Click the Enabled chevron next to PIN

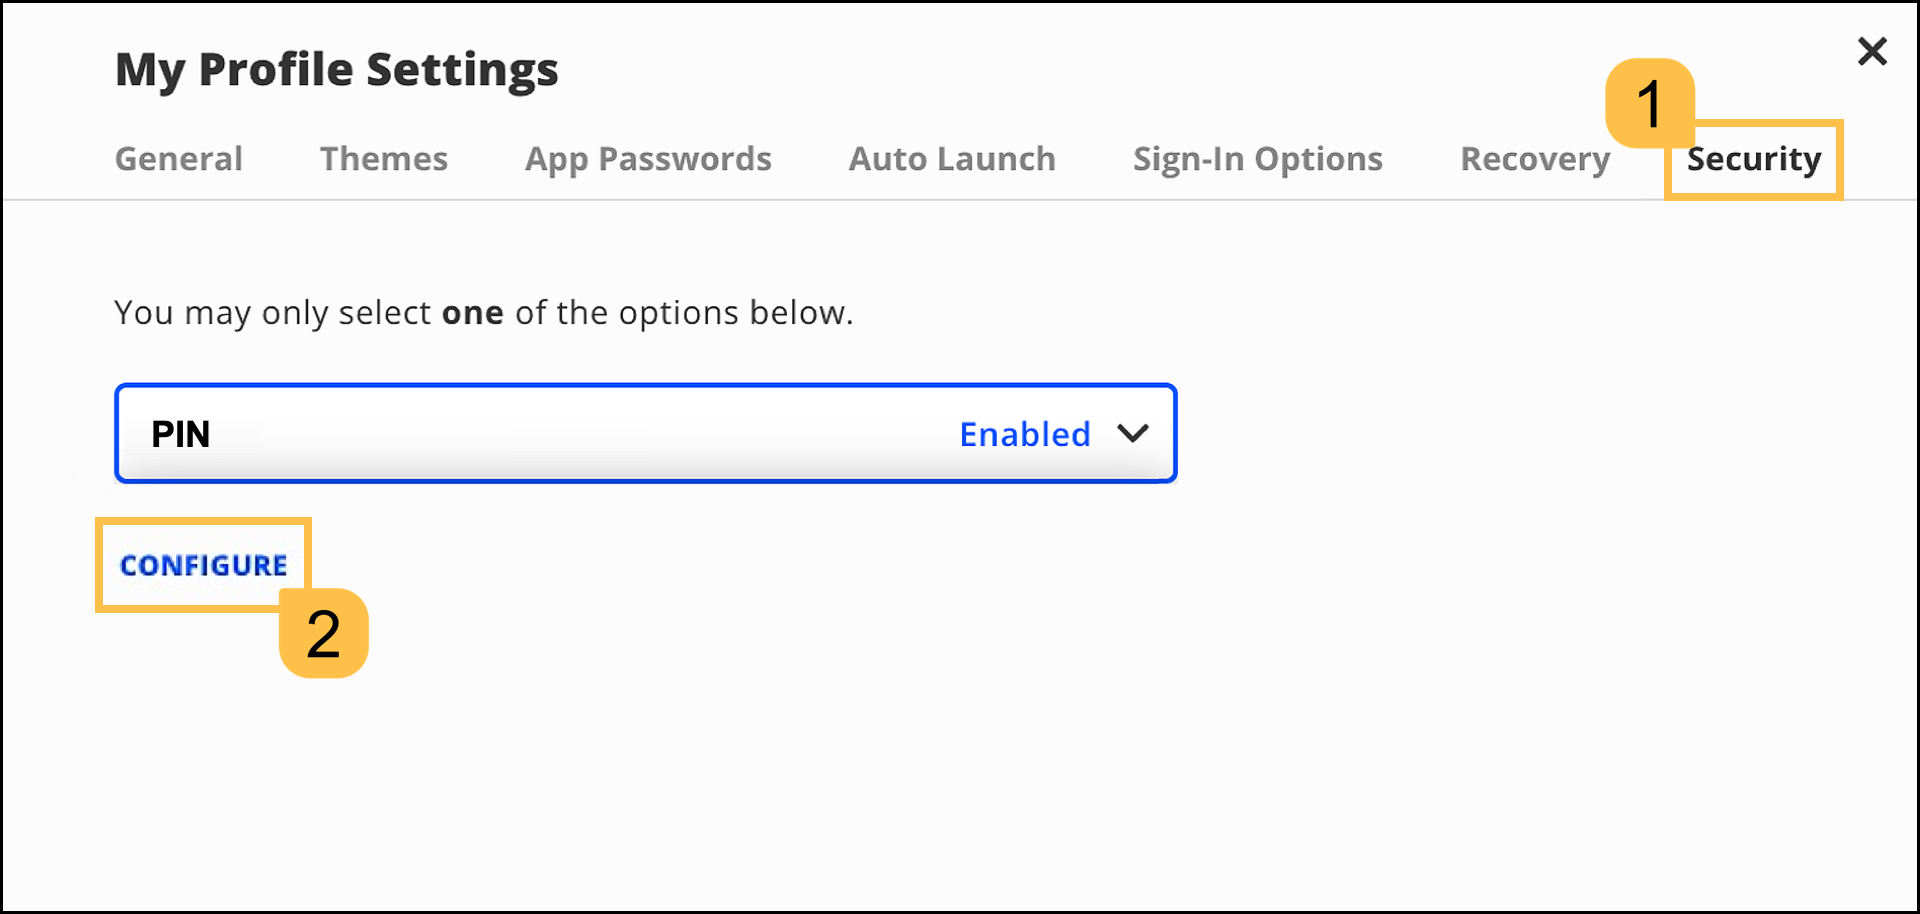pos(1133,433)
